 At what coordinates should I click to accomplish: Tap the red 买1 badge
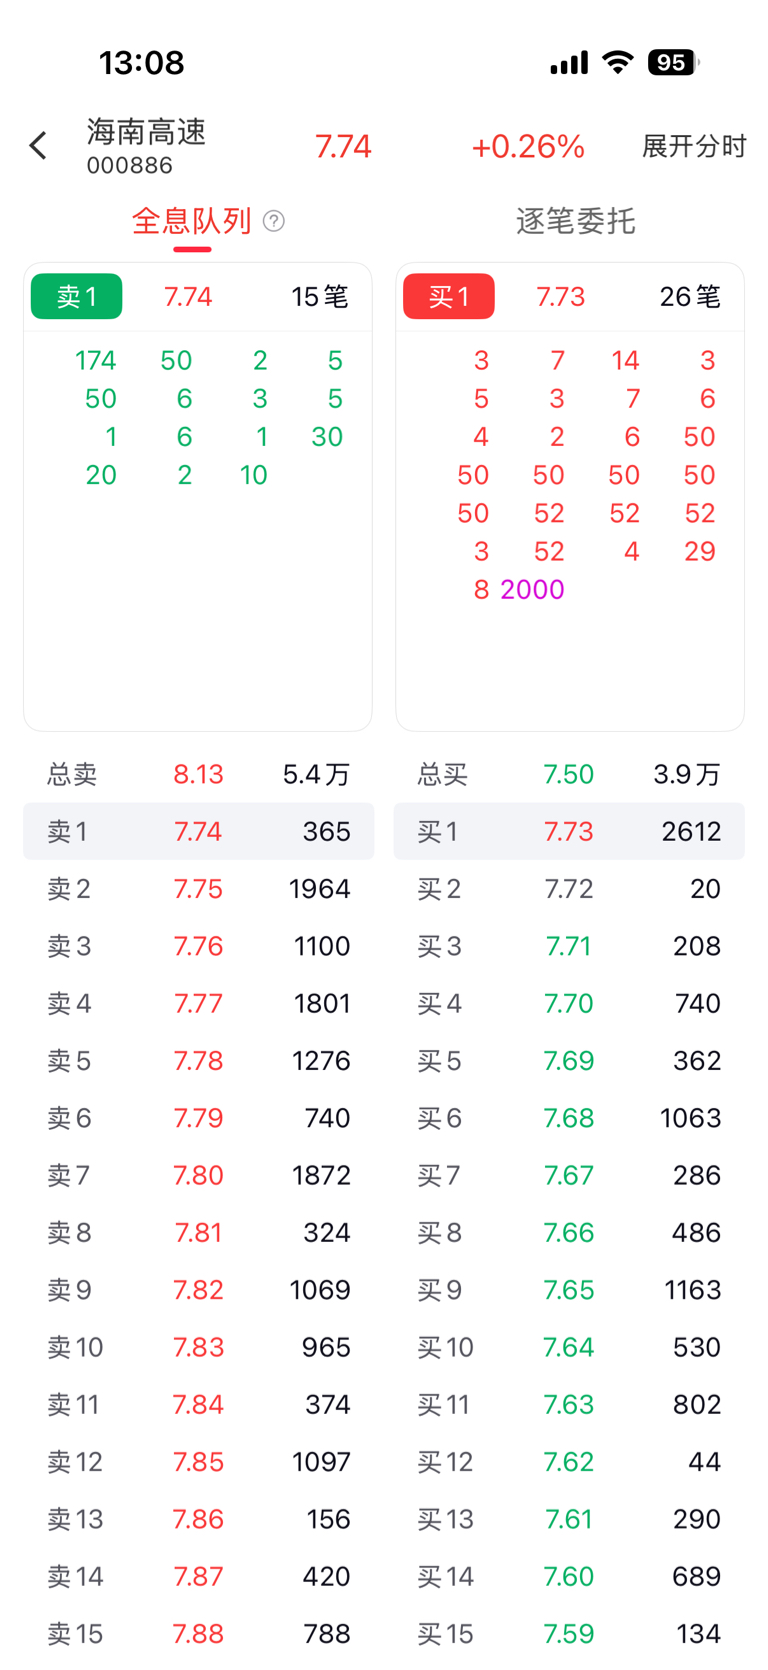click(x=448, y=297)
